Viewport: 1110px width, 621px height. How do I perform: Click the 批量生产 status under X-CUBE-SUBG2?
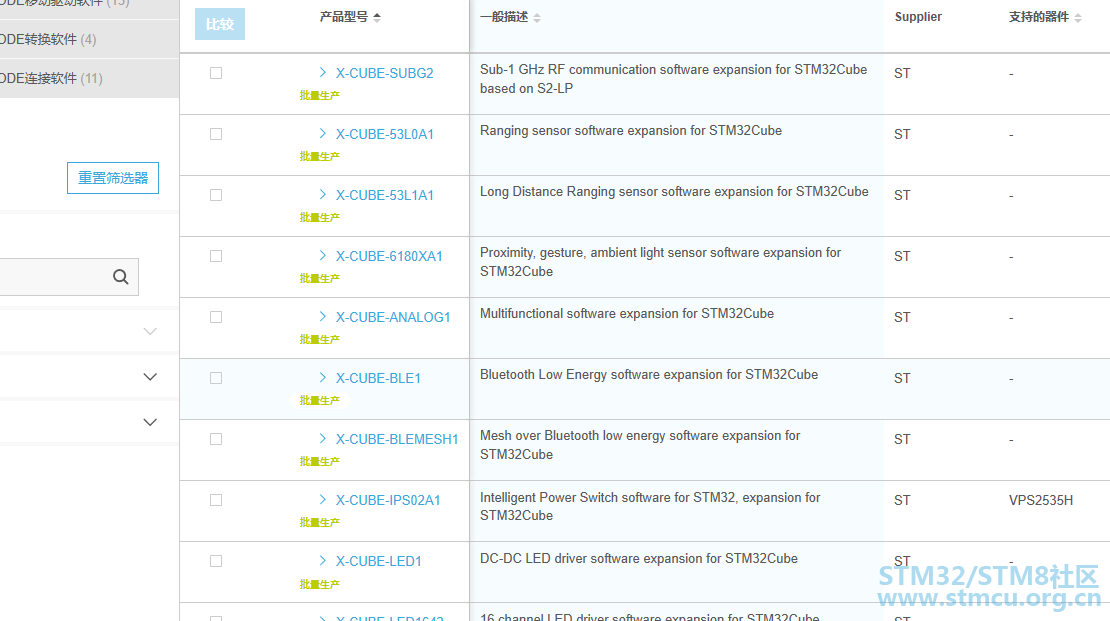319,95
